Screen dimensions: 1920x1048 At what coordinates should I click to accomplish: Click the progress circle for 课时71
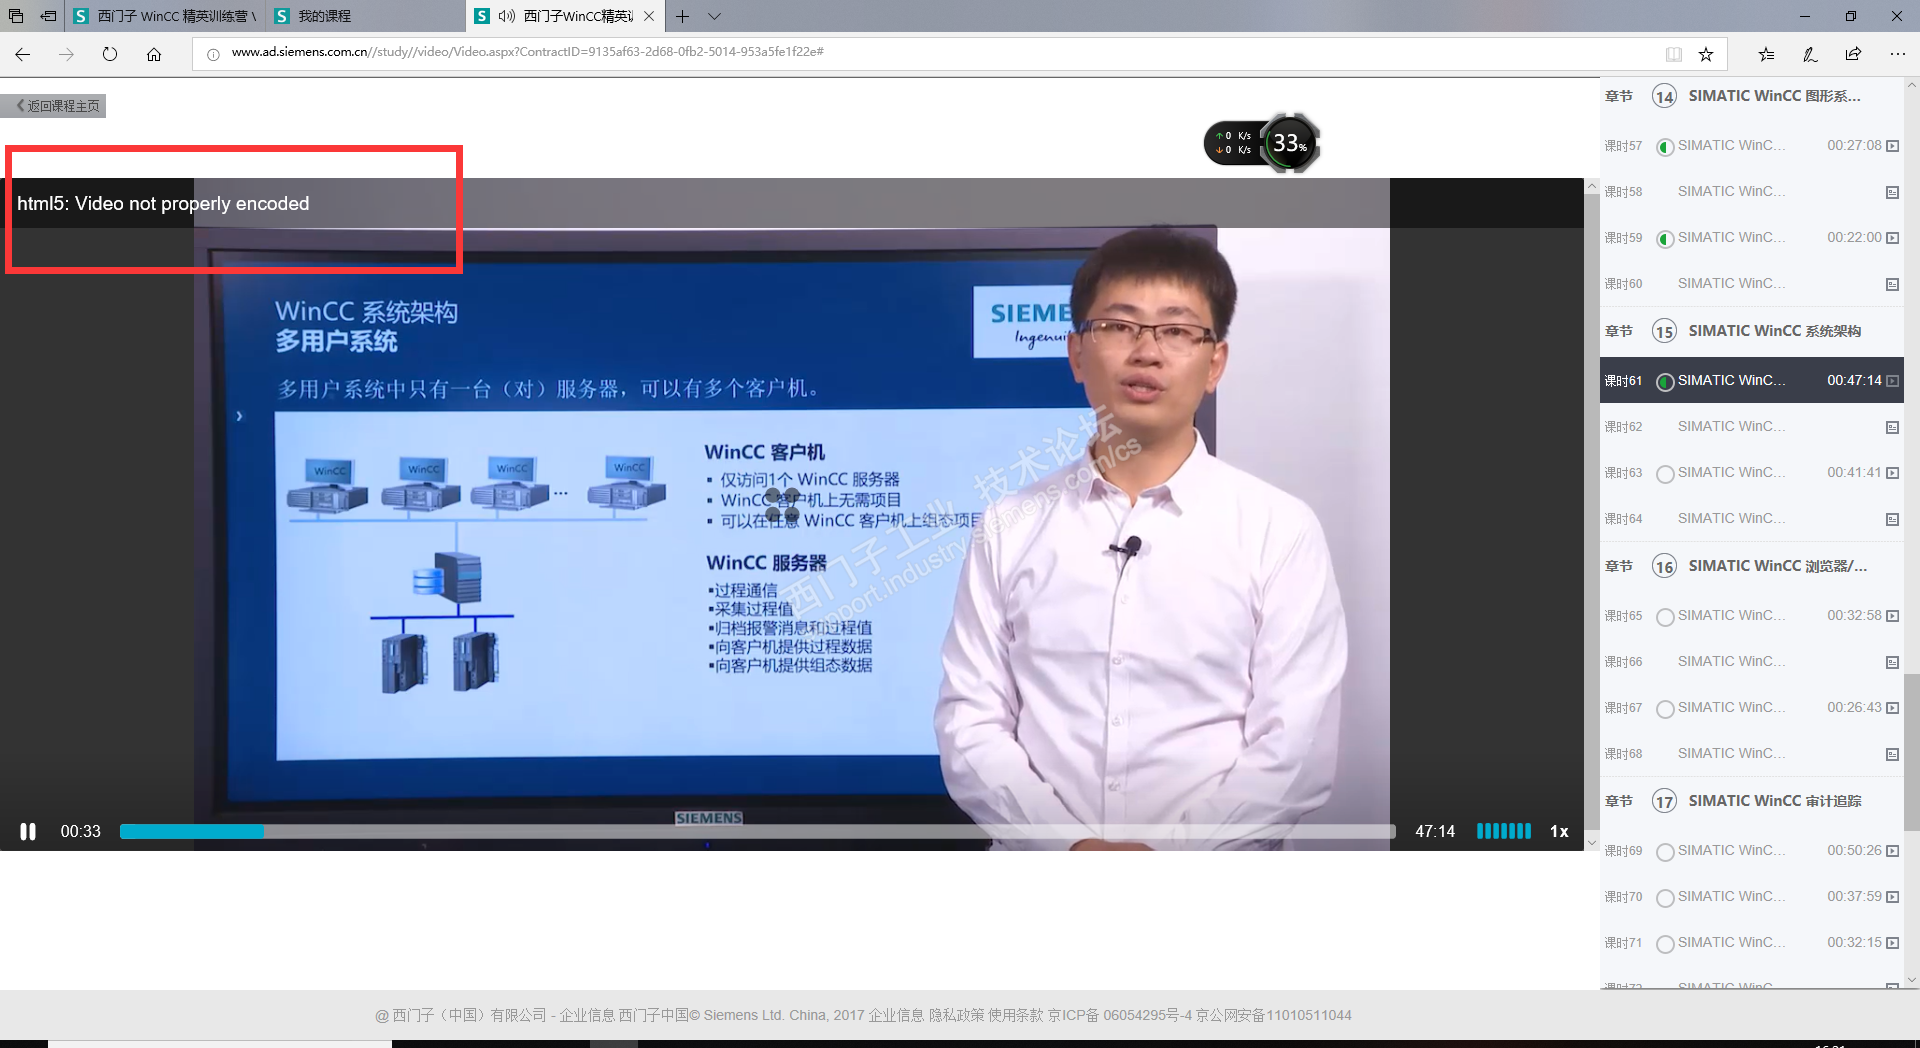pos(1665,944)
